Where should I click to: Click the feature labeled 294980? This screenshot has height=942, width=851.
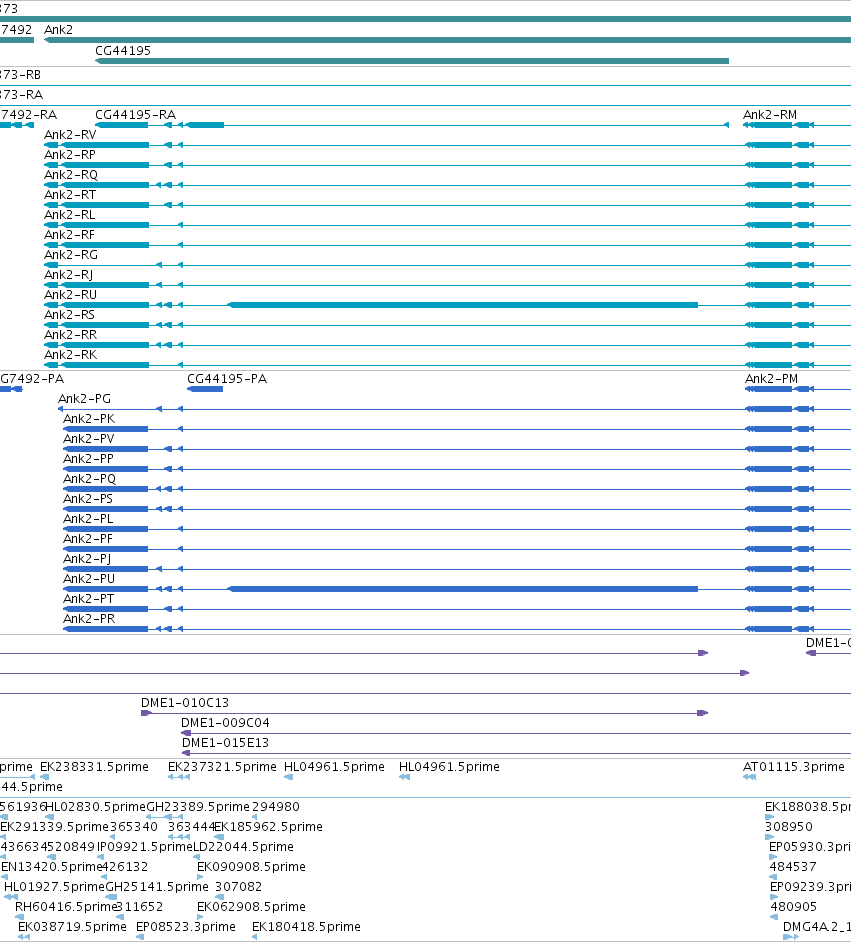(276, 807)
